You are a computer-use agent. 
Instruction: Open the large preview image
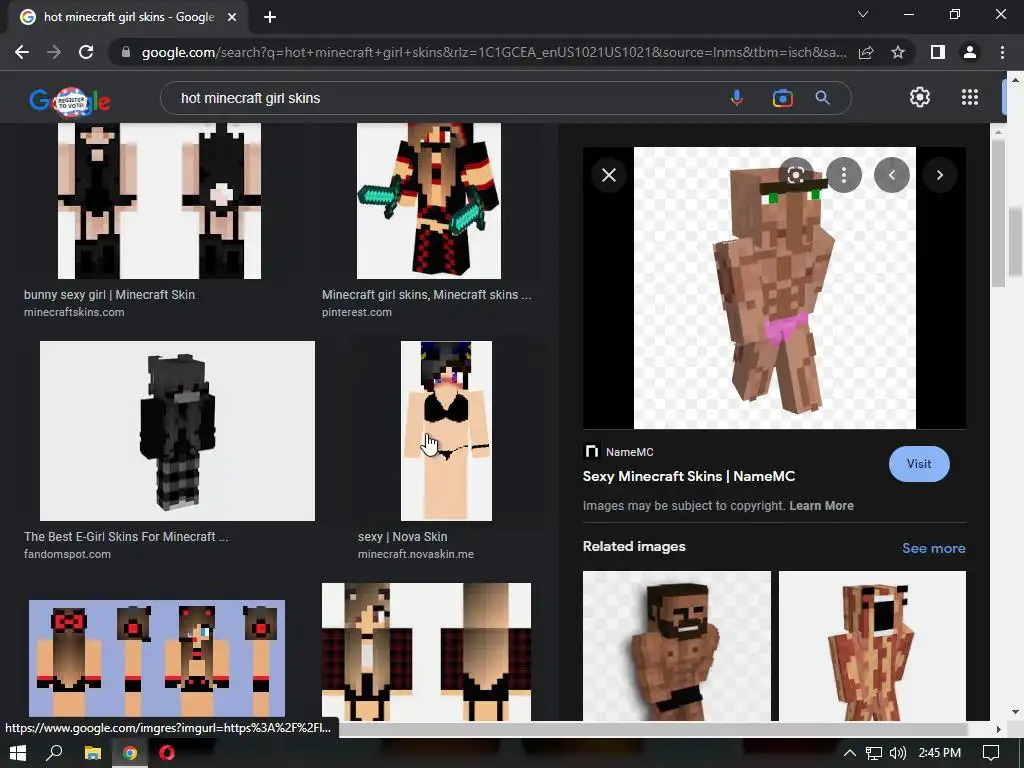tap(775, 288)
